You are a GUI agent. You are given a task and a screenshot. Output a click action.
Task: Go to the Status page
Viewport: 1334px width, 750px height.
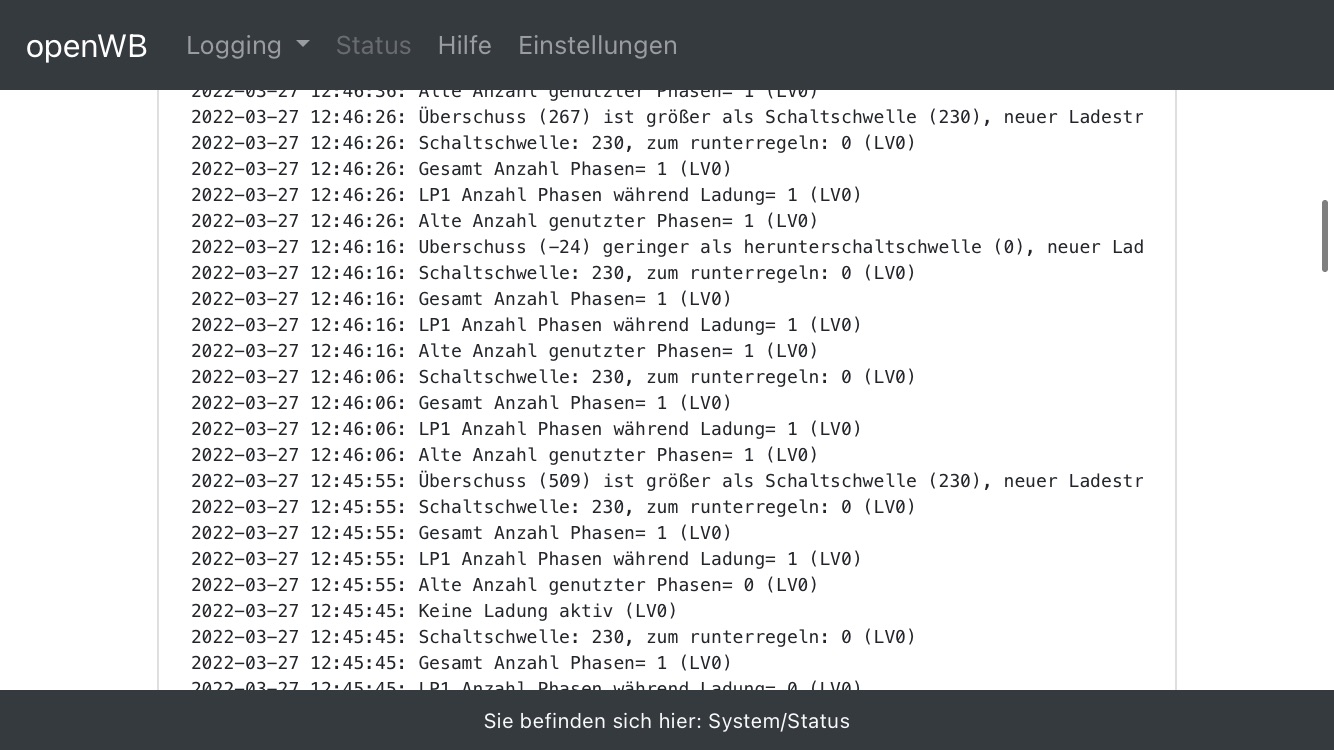[373, 45]
